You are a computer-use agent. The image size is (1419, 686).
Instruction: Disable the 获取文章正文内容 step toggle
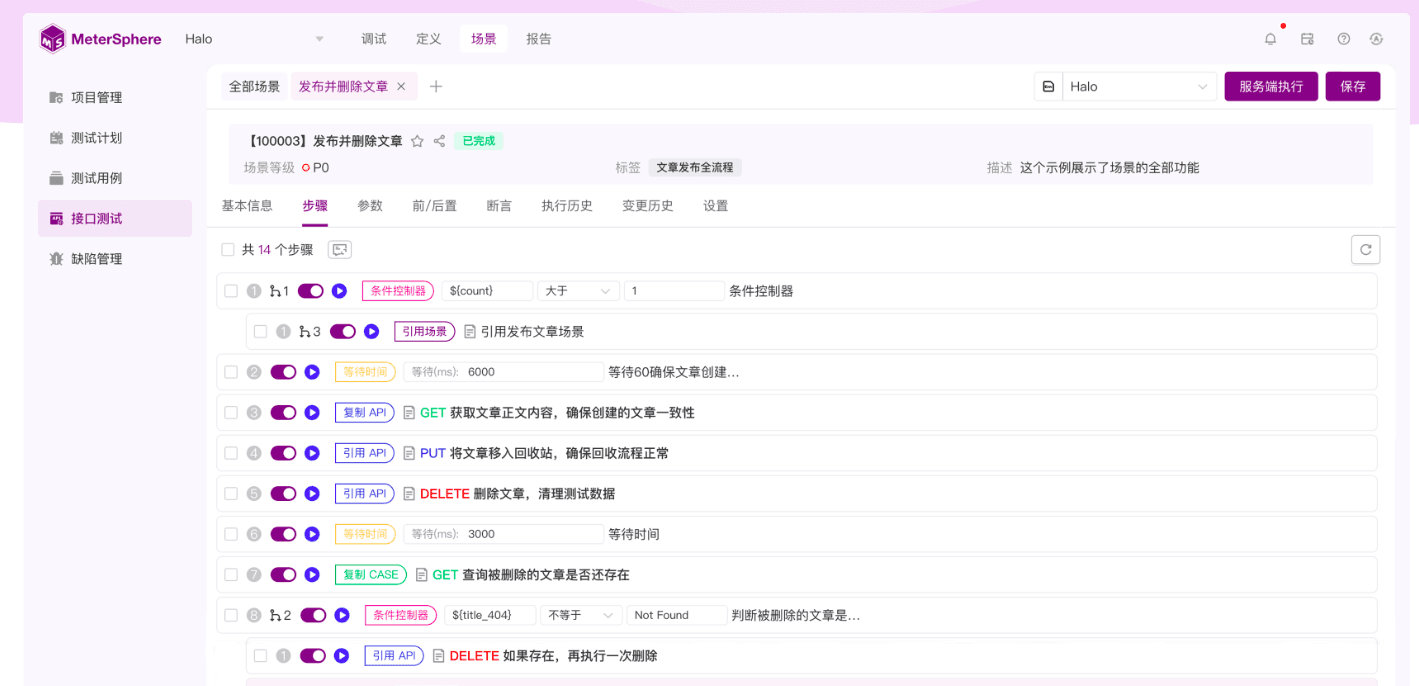click(283, 412)
